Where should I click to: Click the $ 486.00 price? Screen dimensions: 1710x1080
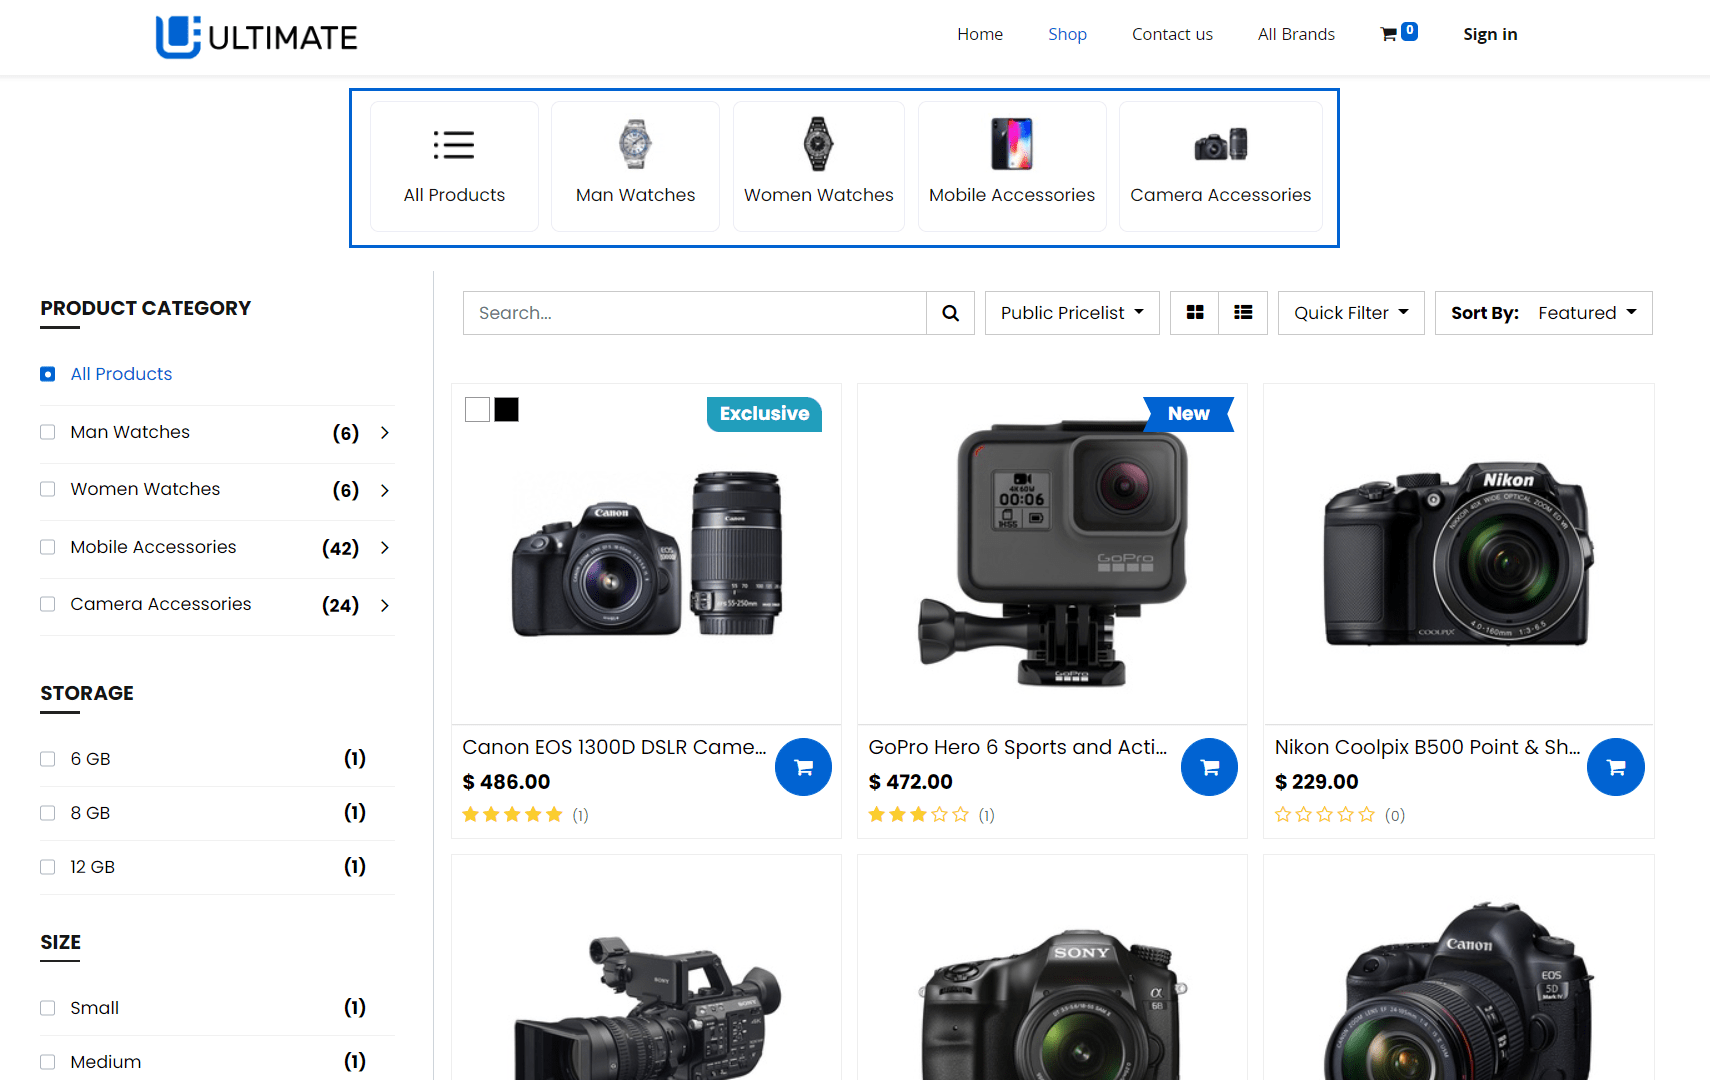[506, 782]
